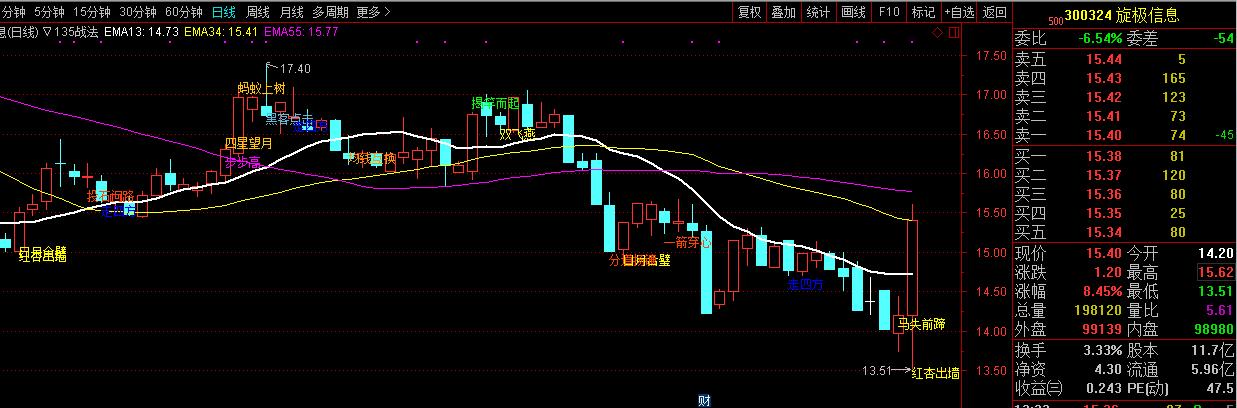Expand the 更多 > period list

tap(373, 13)
